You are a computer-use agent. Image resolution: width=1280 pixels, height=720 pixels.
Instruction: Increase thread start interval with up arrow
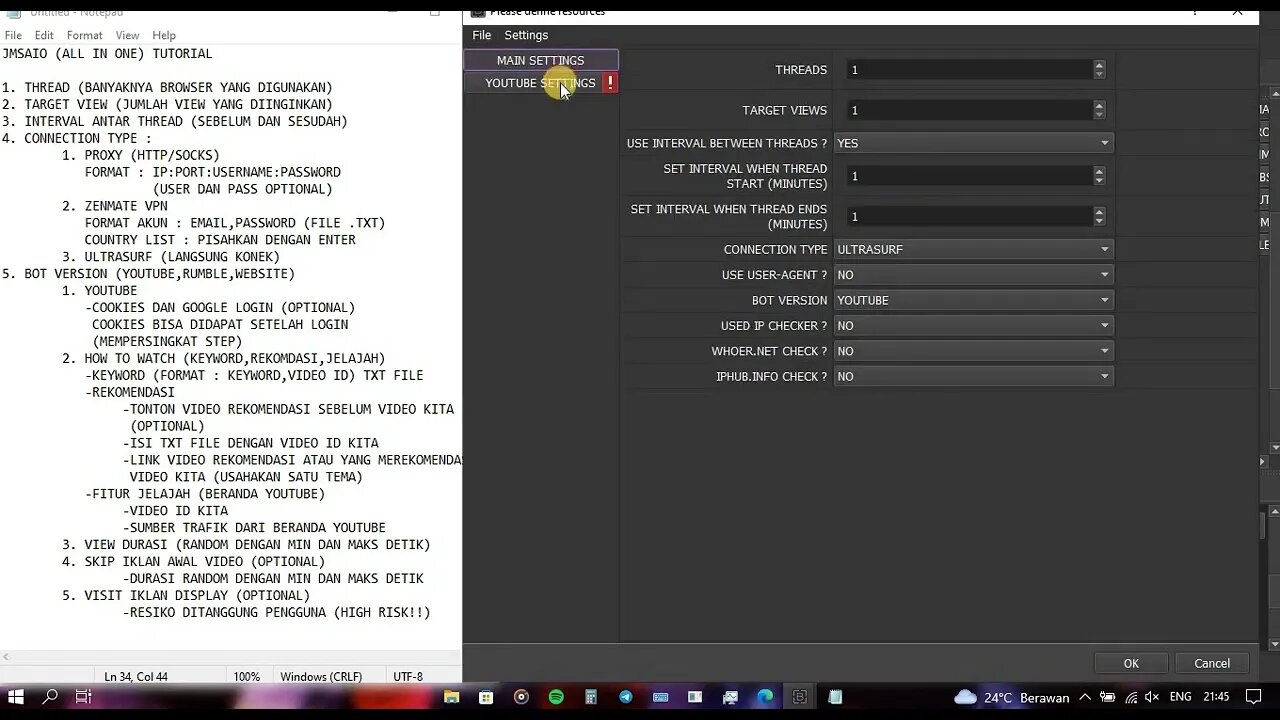(1099, 171)
